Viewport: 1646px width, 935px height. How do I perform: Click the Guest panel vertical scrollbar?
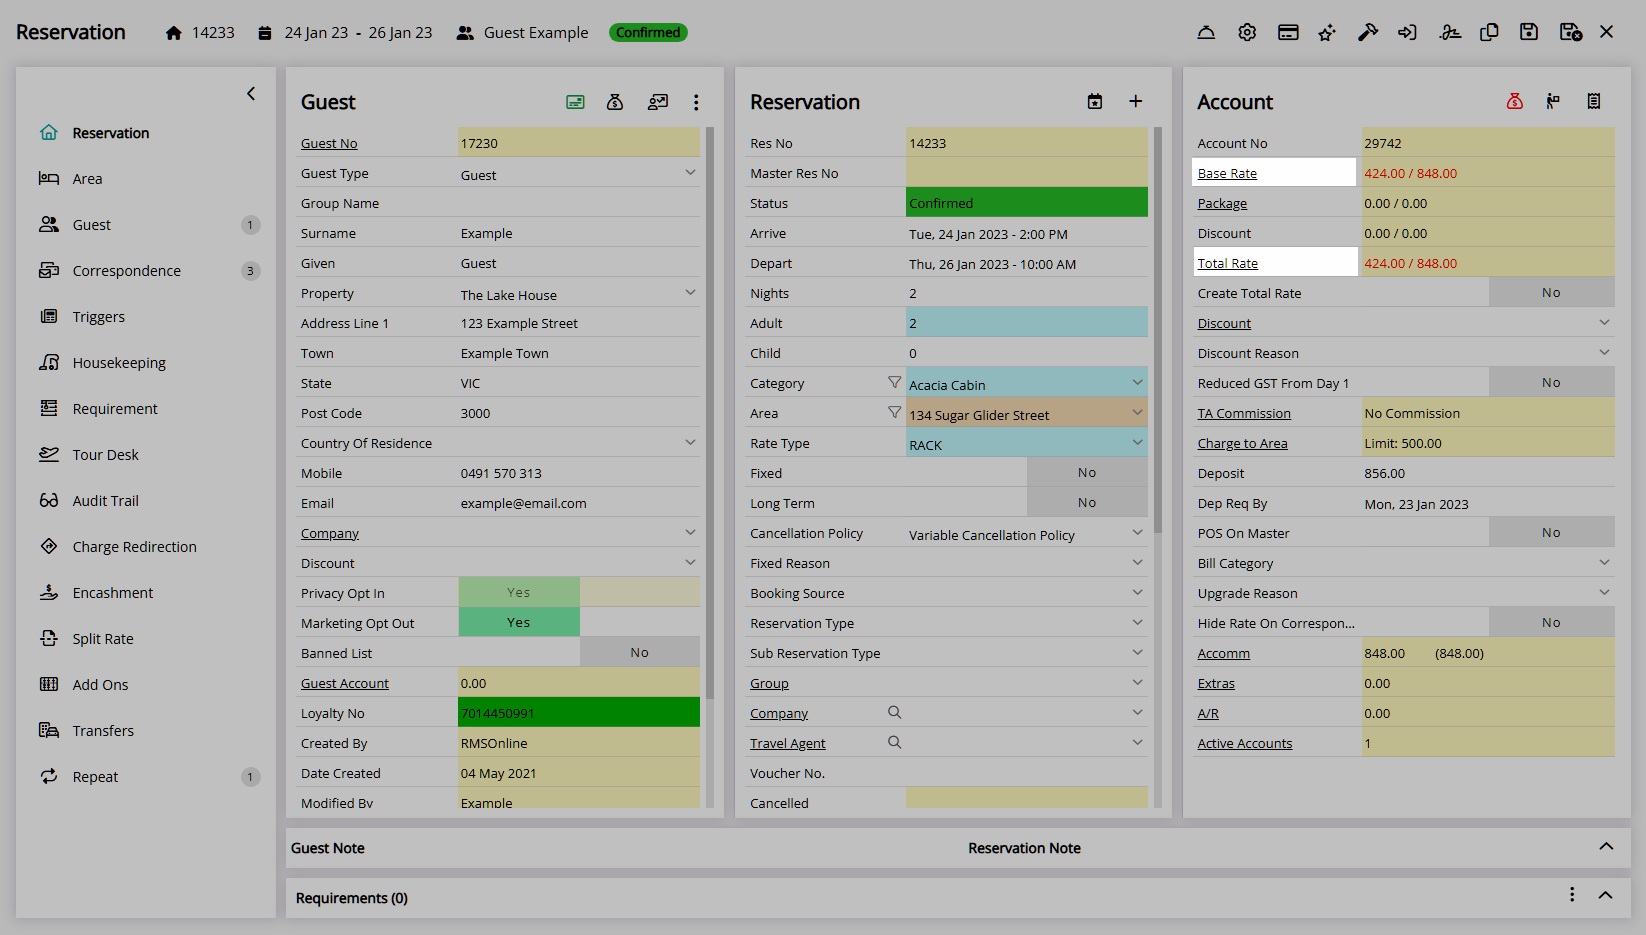(x=710, y=412)
